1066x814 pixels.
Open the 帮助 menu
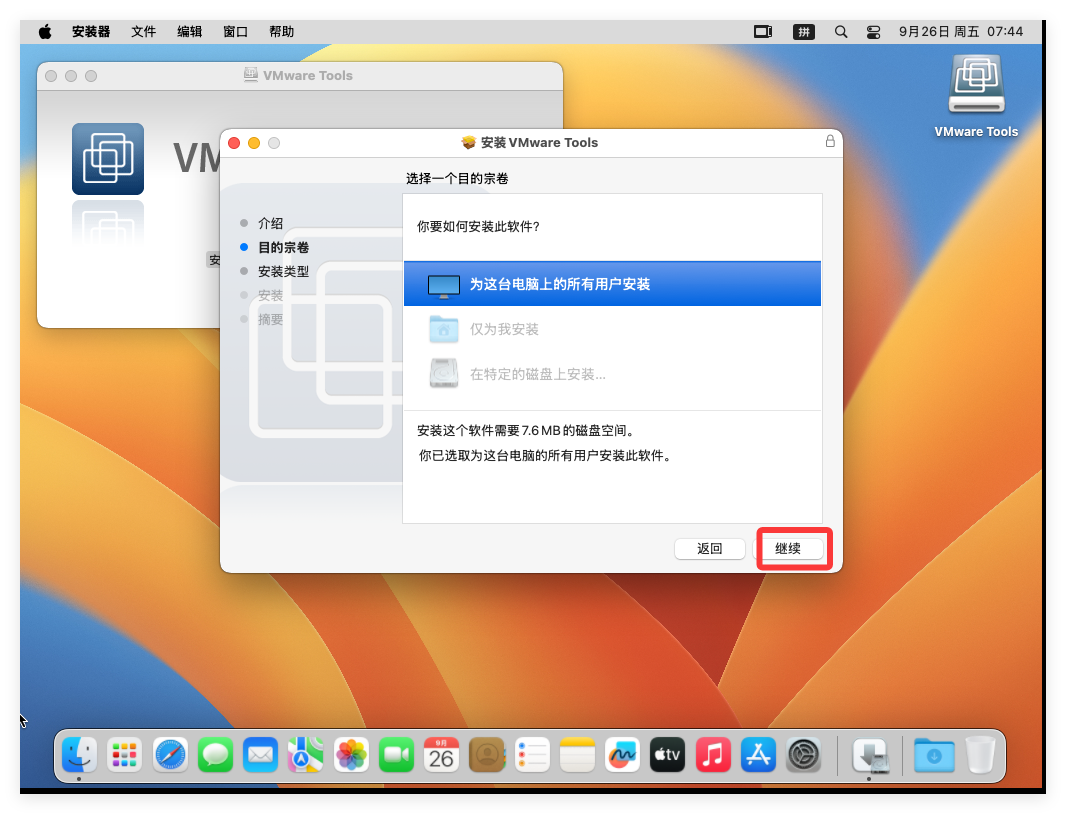tap(281, 31)
